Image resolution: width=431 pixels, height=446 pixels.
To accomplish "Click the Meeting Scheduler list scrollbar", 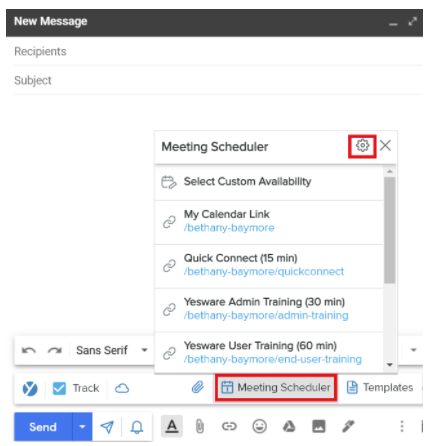I will pyautogui.click(x=389, y=230).
